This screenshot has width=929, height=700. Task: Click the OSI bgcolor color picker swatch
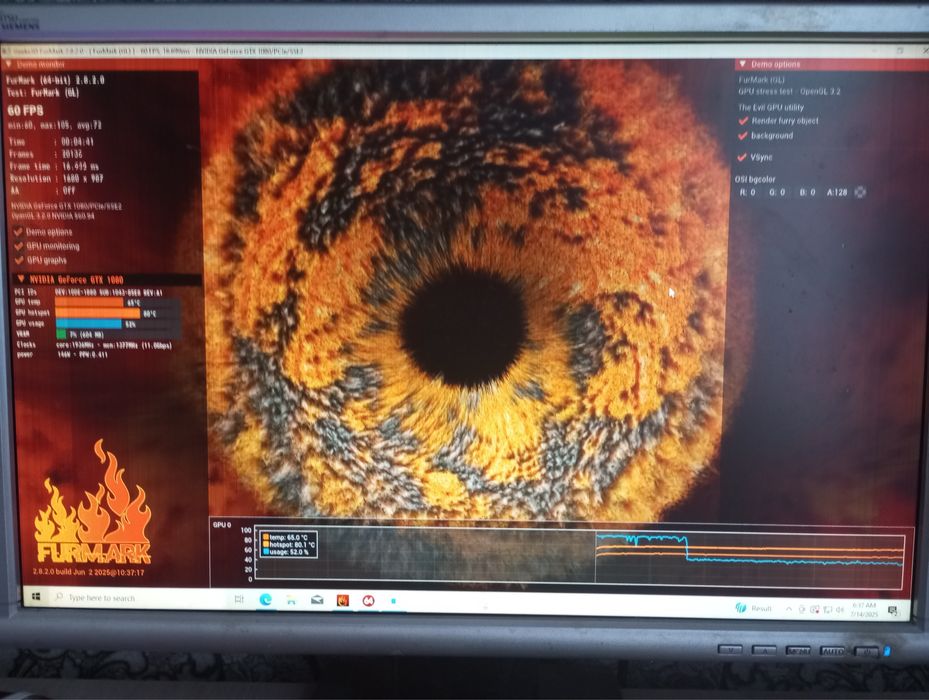(860, 192)
